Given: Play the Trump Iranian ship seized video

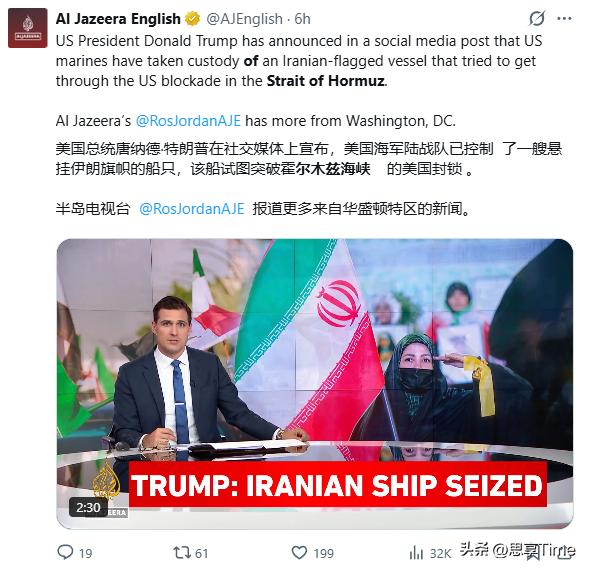Looking at the screenshot, I should tap(315, 383).
